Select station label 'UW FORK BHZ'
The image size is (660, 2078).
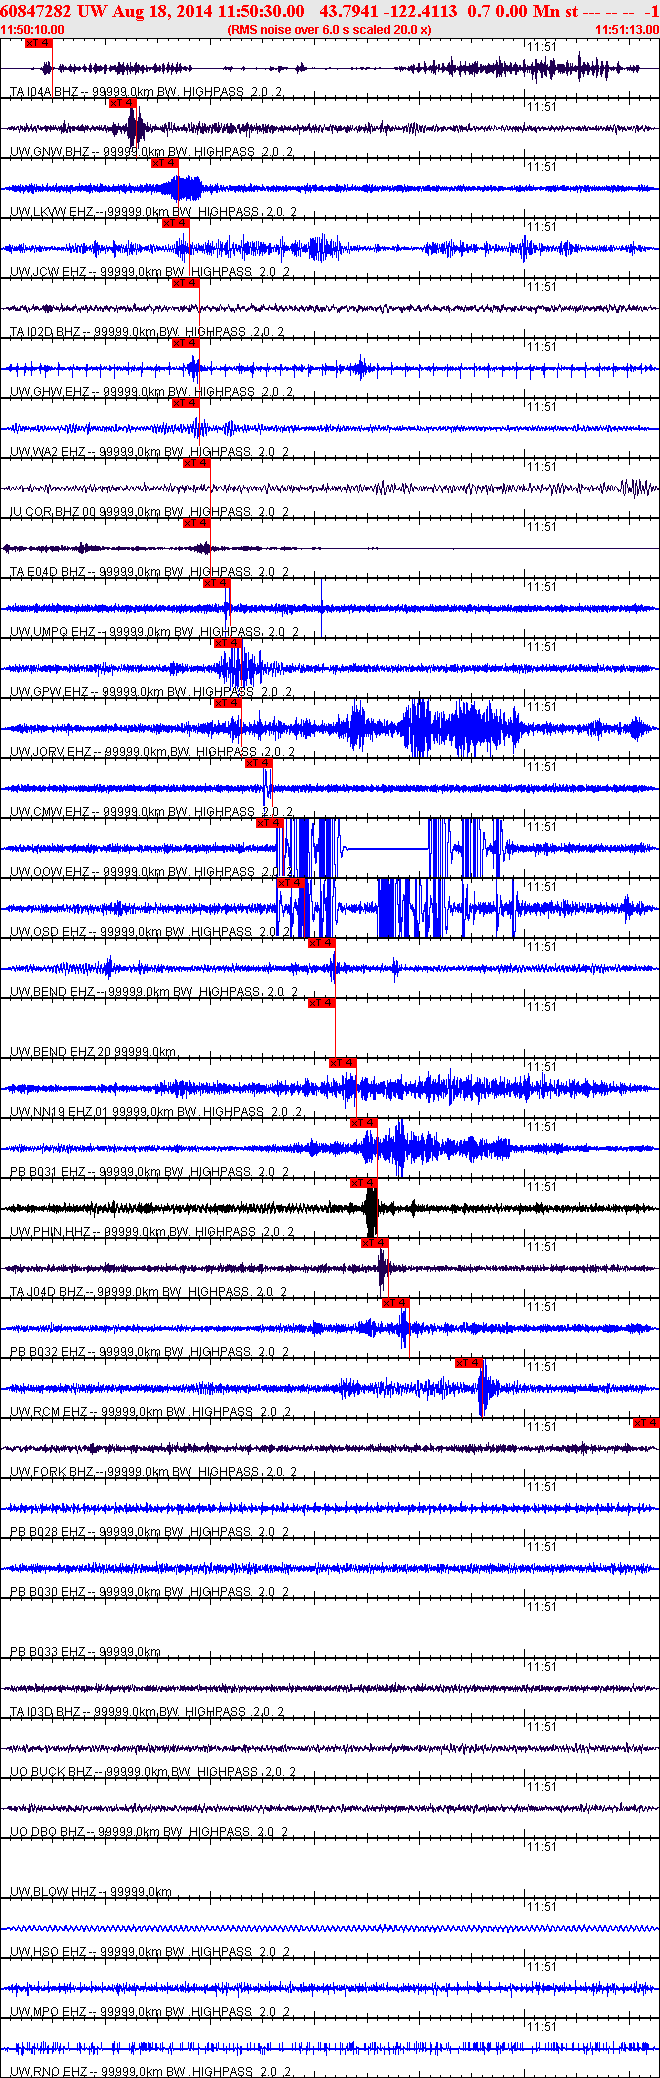52,1472
